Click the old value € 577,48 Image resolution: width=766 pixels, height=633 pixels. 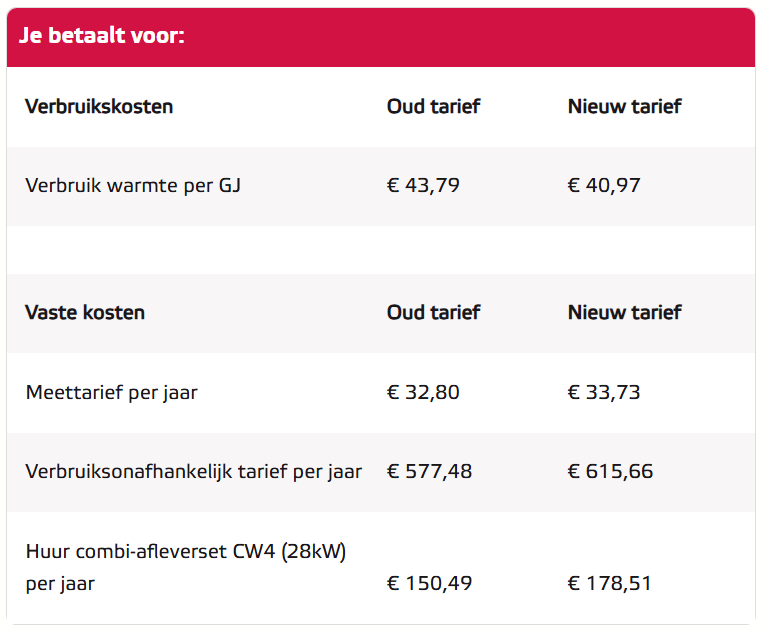click(x=429, y=471)
